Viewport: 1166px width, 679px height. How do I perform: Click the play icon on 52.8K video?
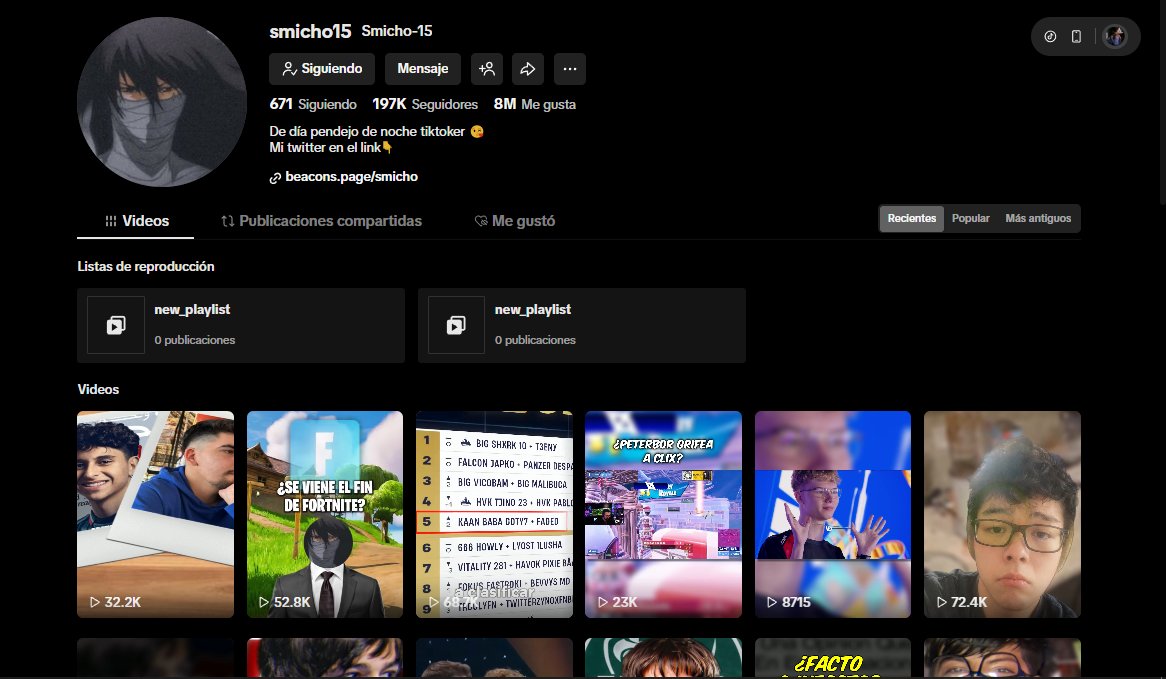264,602
